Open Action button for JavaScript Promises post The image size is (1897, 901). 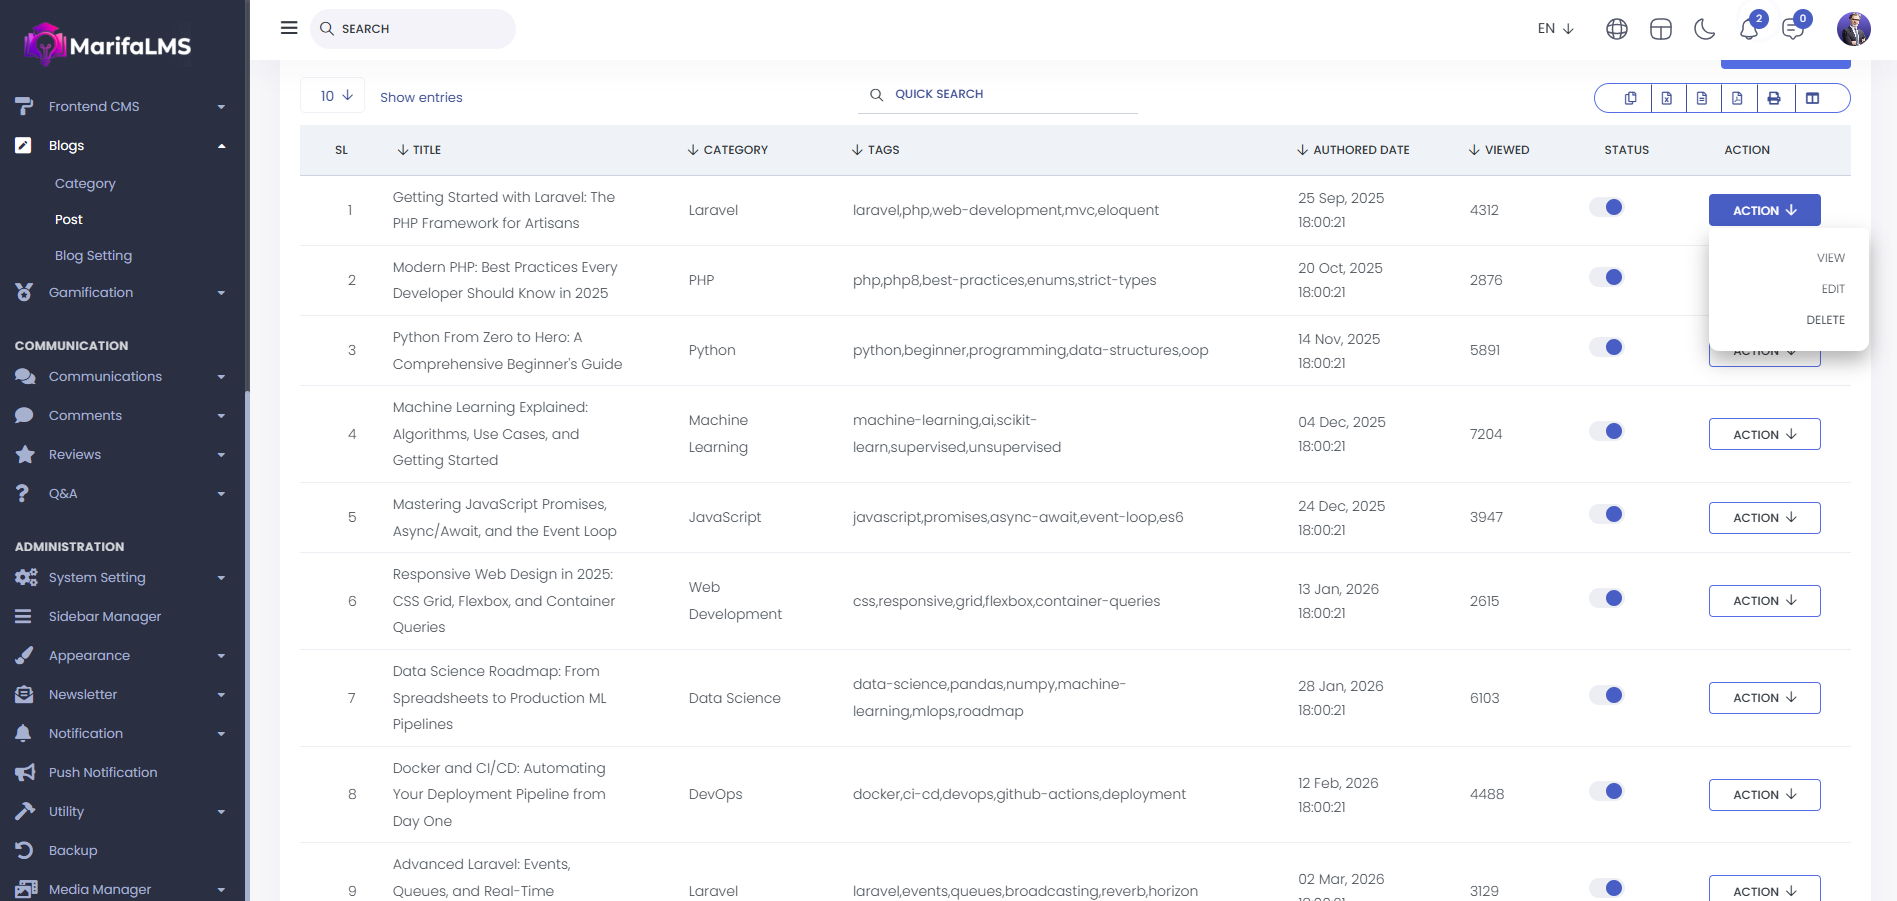(1764, 518)
